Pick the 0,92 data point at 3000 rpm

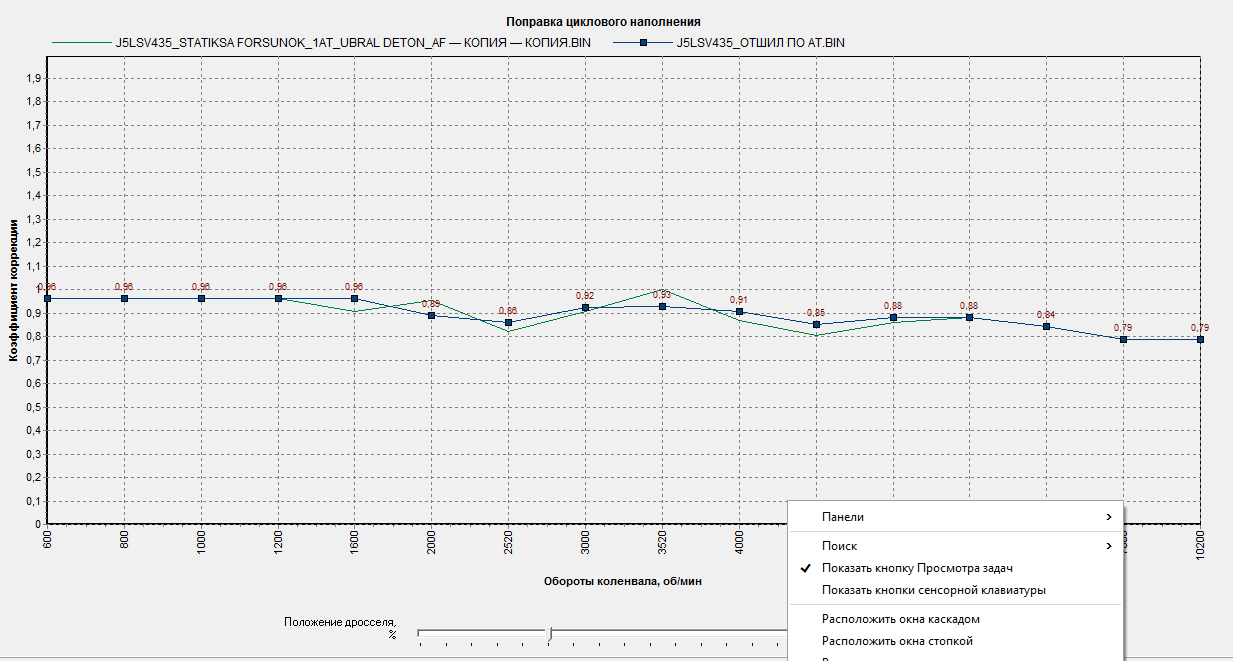pyautogui.click(x=585, y=308)
